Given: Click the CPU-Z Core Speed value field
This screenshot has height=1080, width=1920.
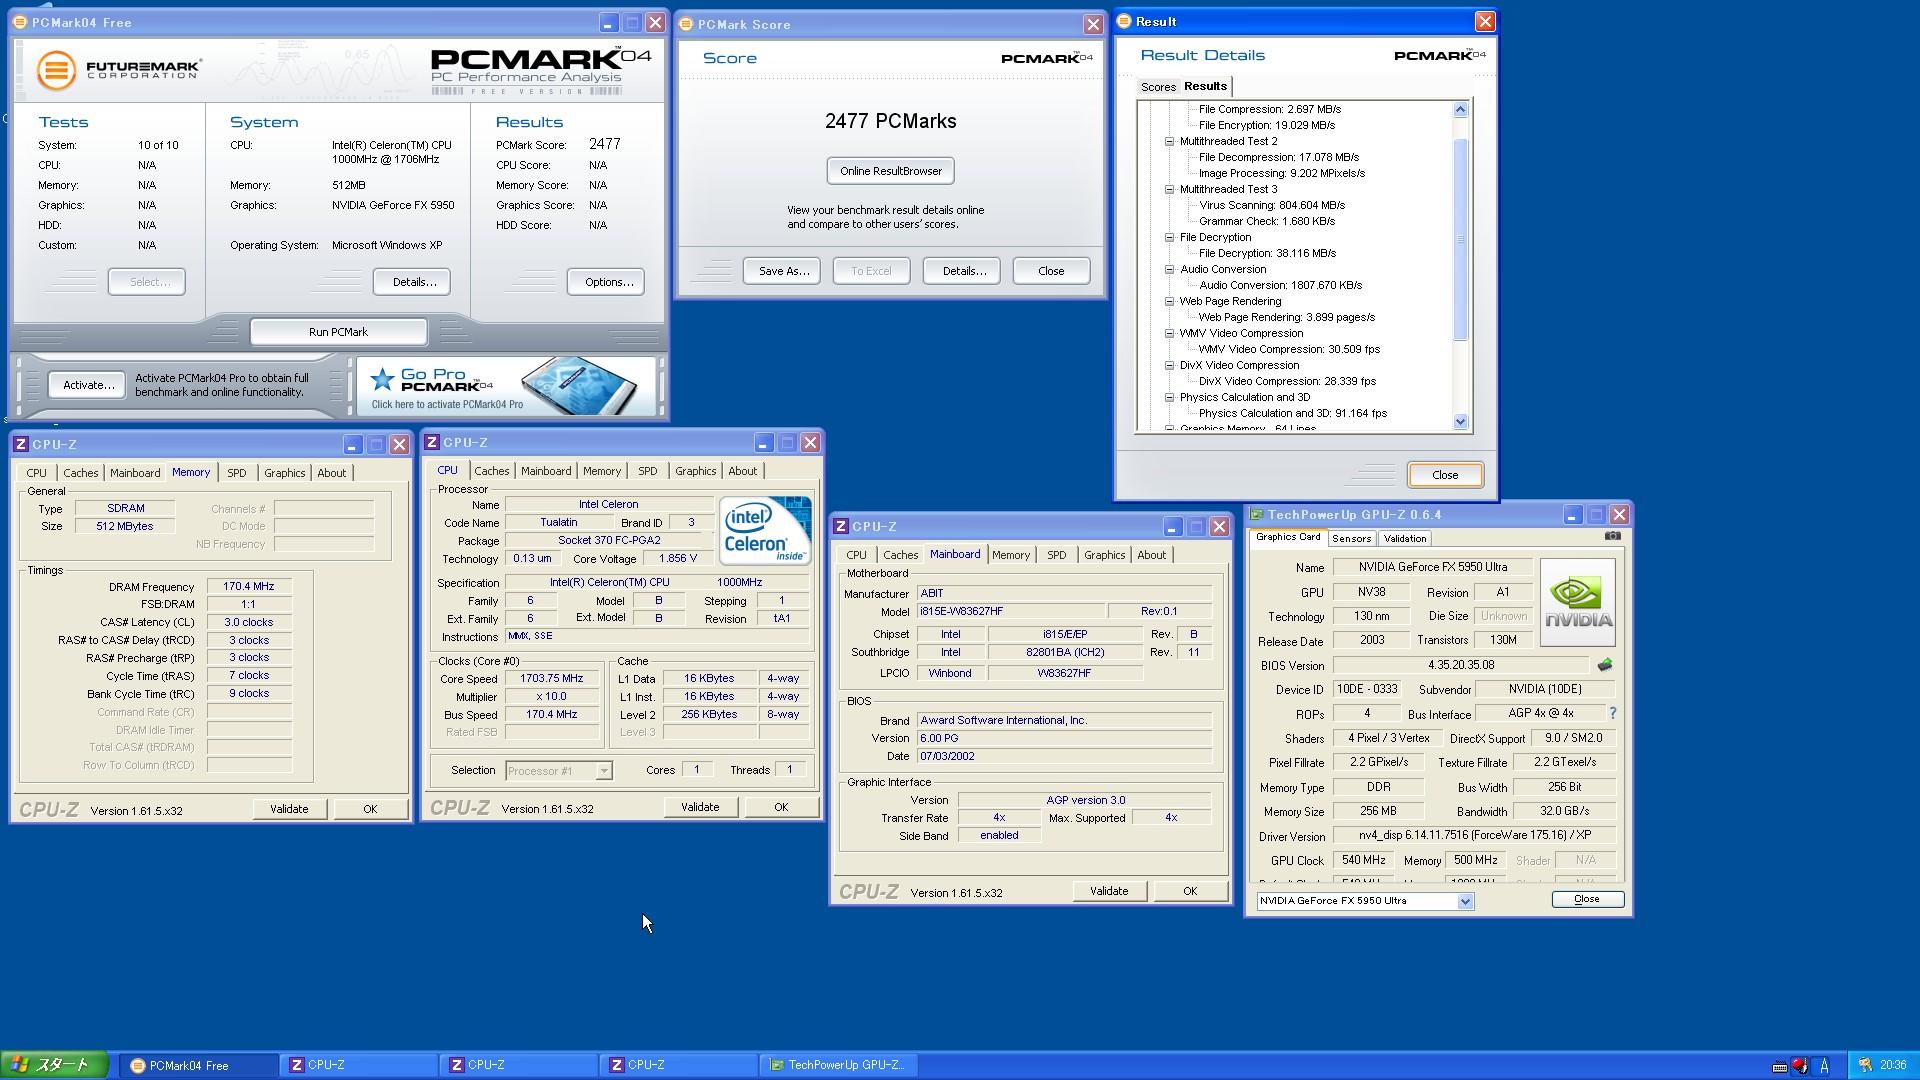Looking at the screenshot, I should 551,678.
